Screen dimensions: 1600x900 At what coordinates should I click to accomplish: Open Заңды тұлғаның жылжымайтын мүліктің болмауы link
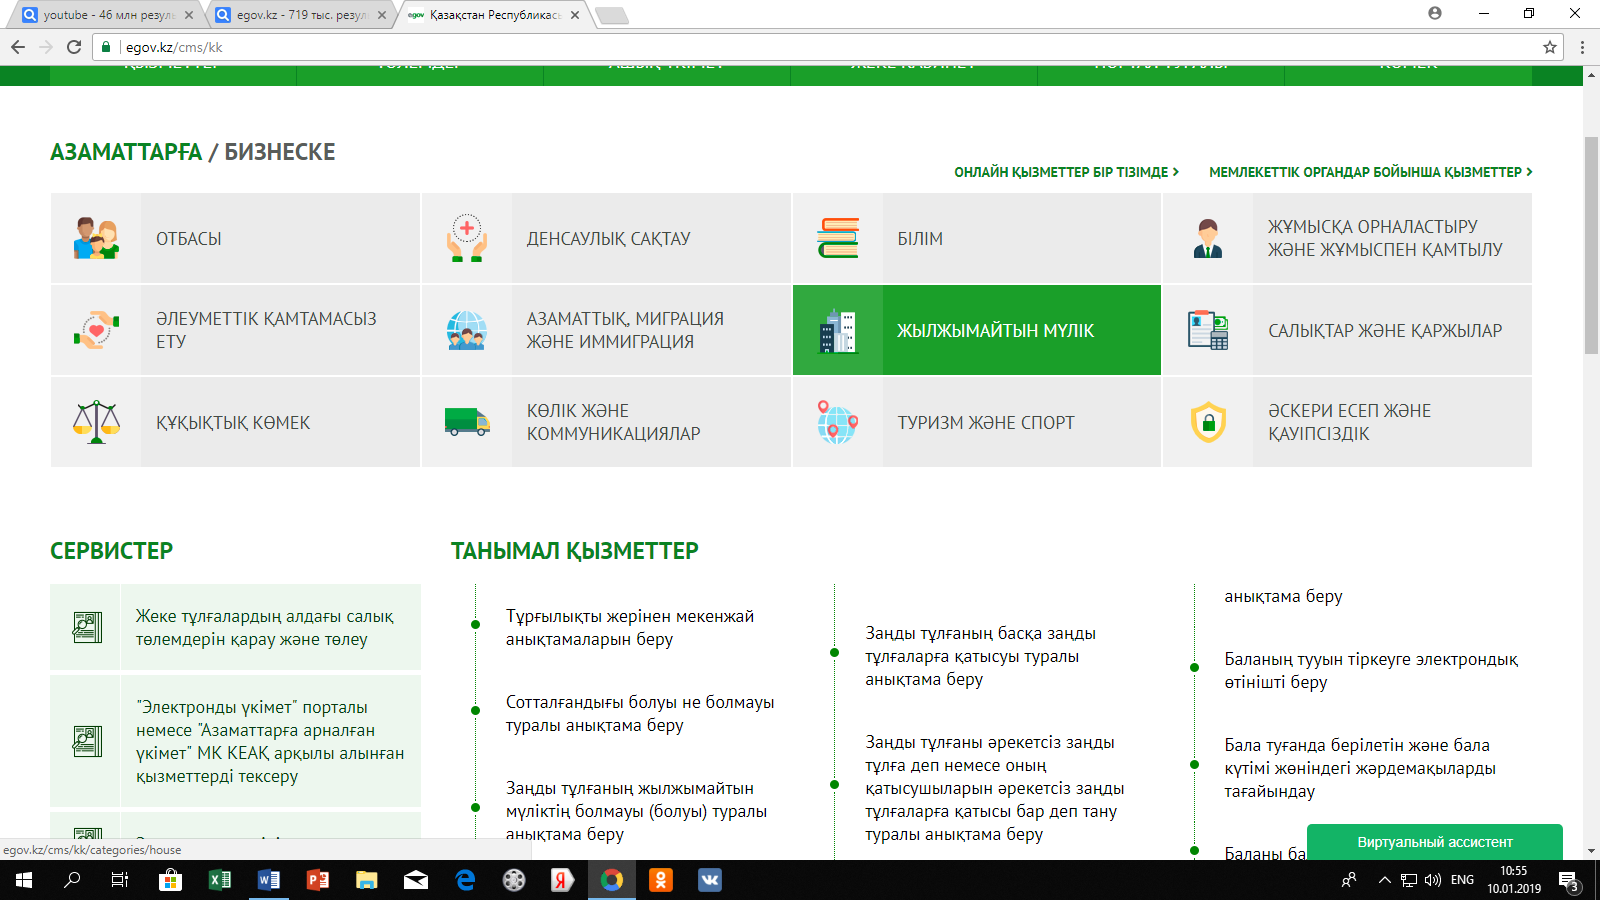pyautogui.click(x=636, y=811)
